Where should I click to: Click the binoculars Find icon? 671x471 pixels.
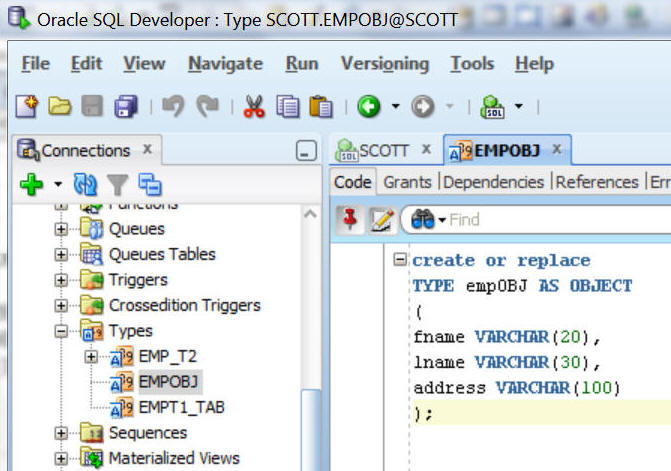[x=423, y=219]
